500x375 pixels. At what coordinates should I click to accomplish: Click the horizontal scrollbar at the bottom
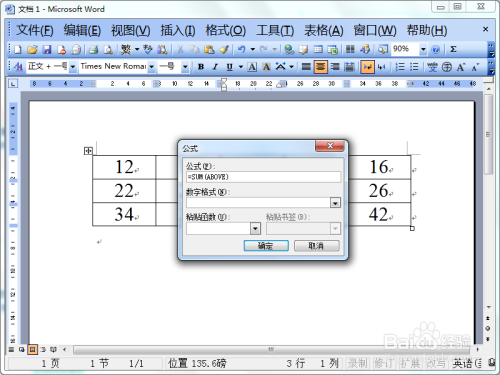[x=271, y=349]
